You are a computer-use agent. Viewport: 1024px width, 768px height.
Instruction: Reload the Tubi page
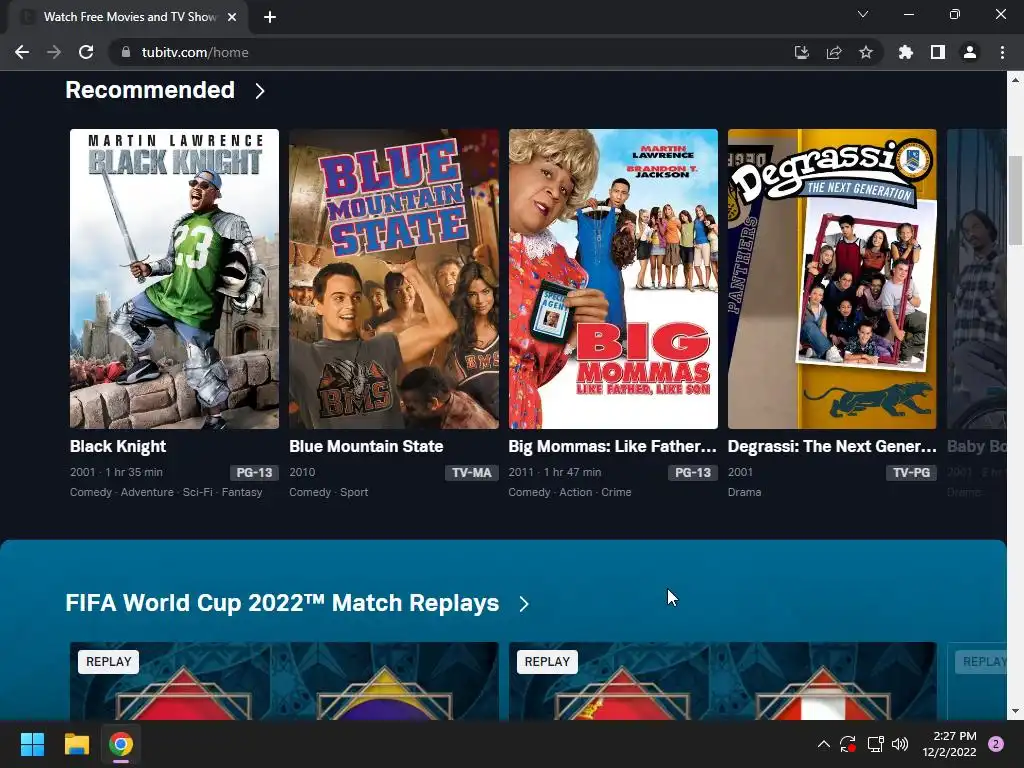click(86, 52)
